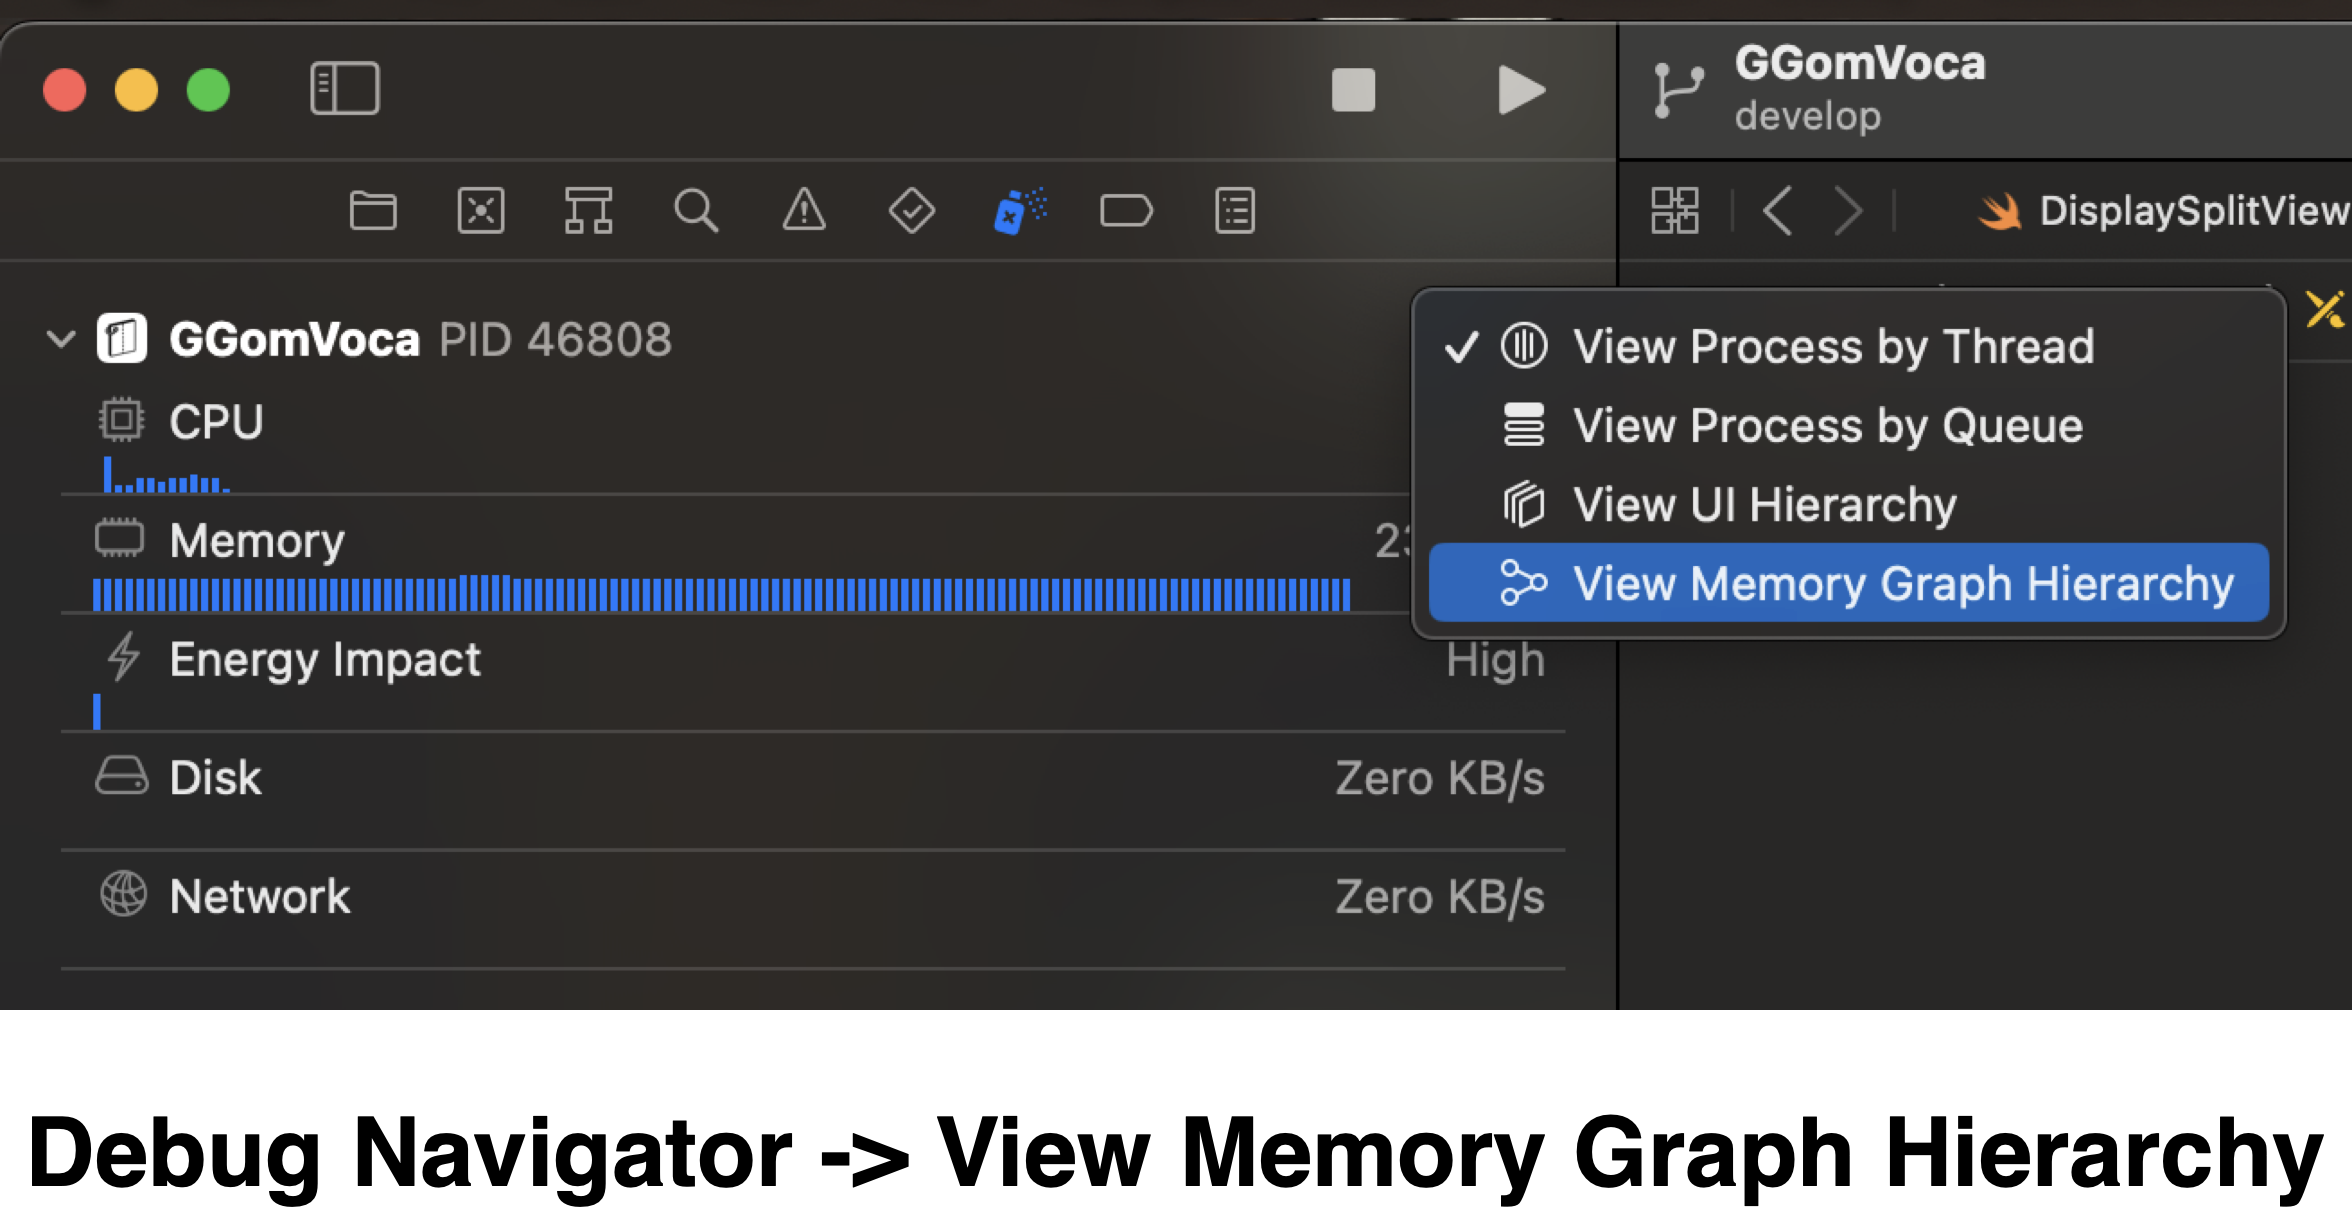Collapse the GGomVoca process tree
This screenshot has height=1224, width=2352.
coord(61,340)
